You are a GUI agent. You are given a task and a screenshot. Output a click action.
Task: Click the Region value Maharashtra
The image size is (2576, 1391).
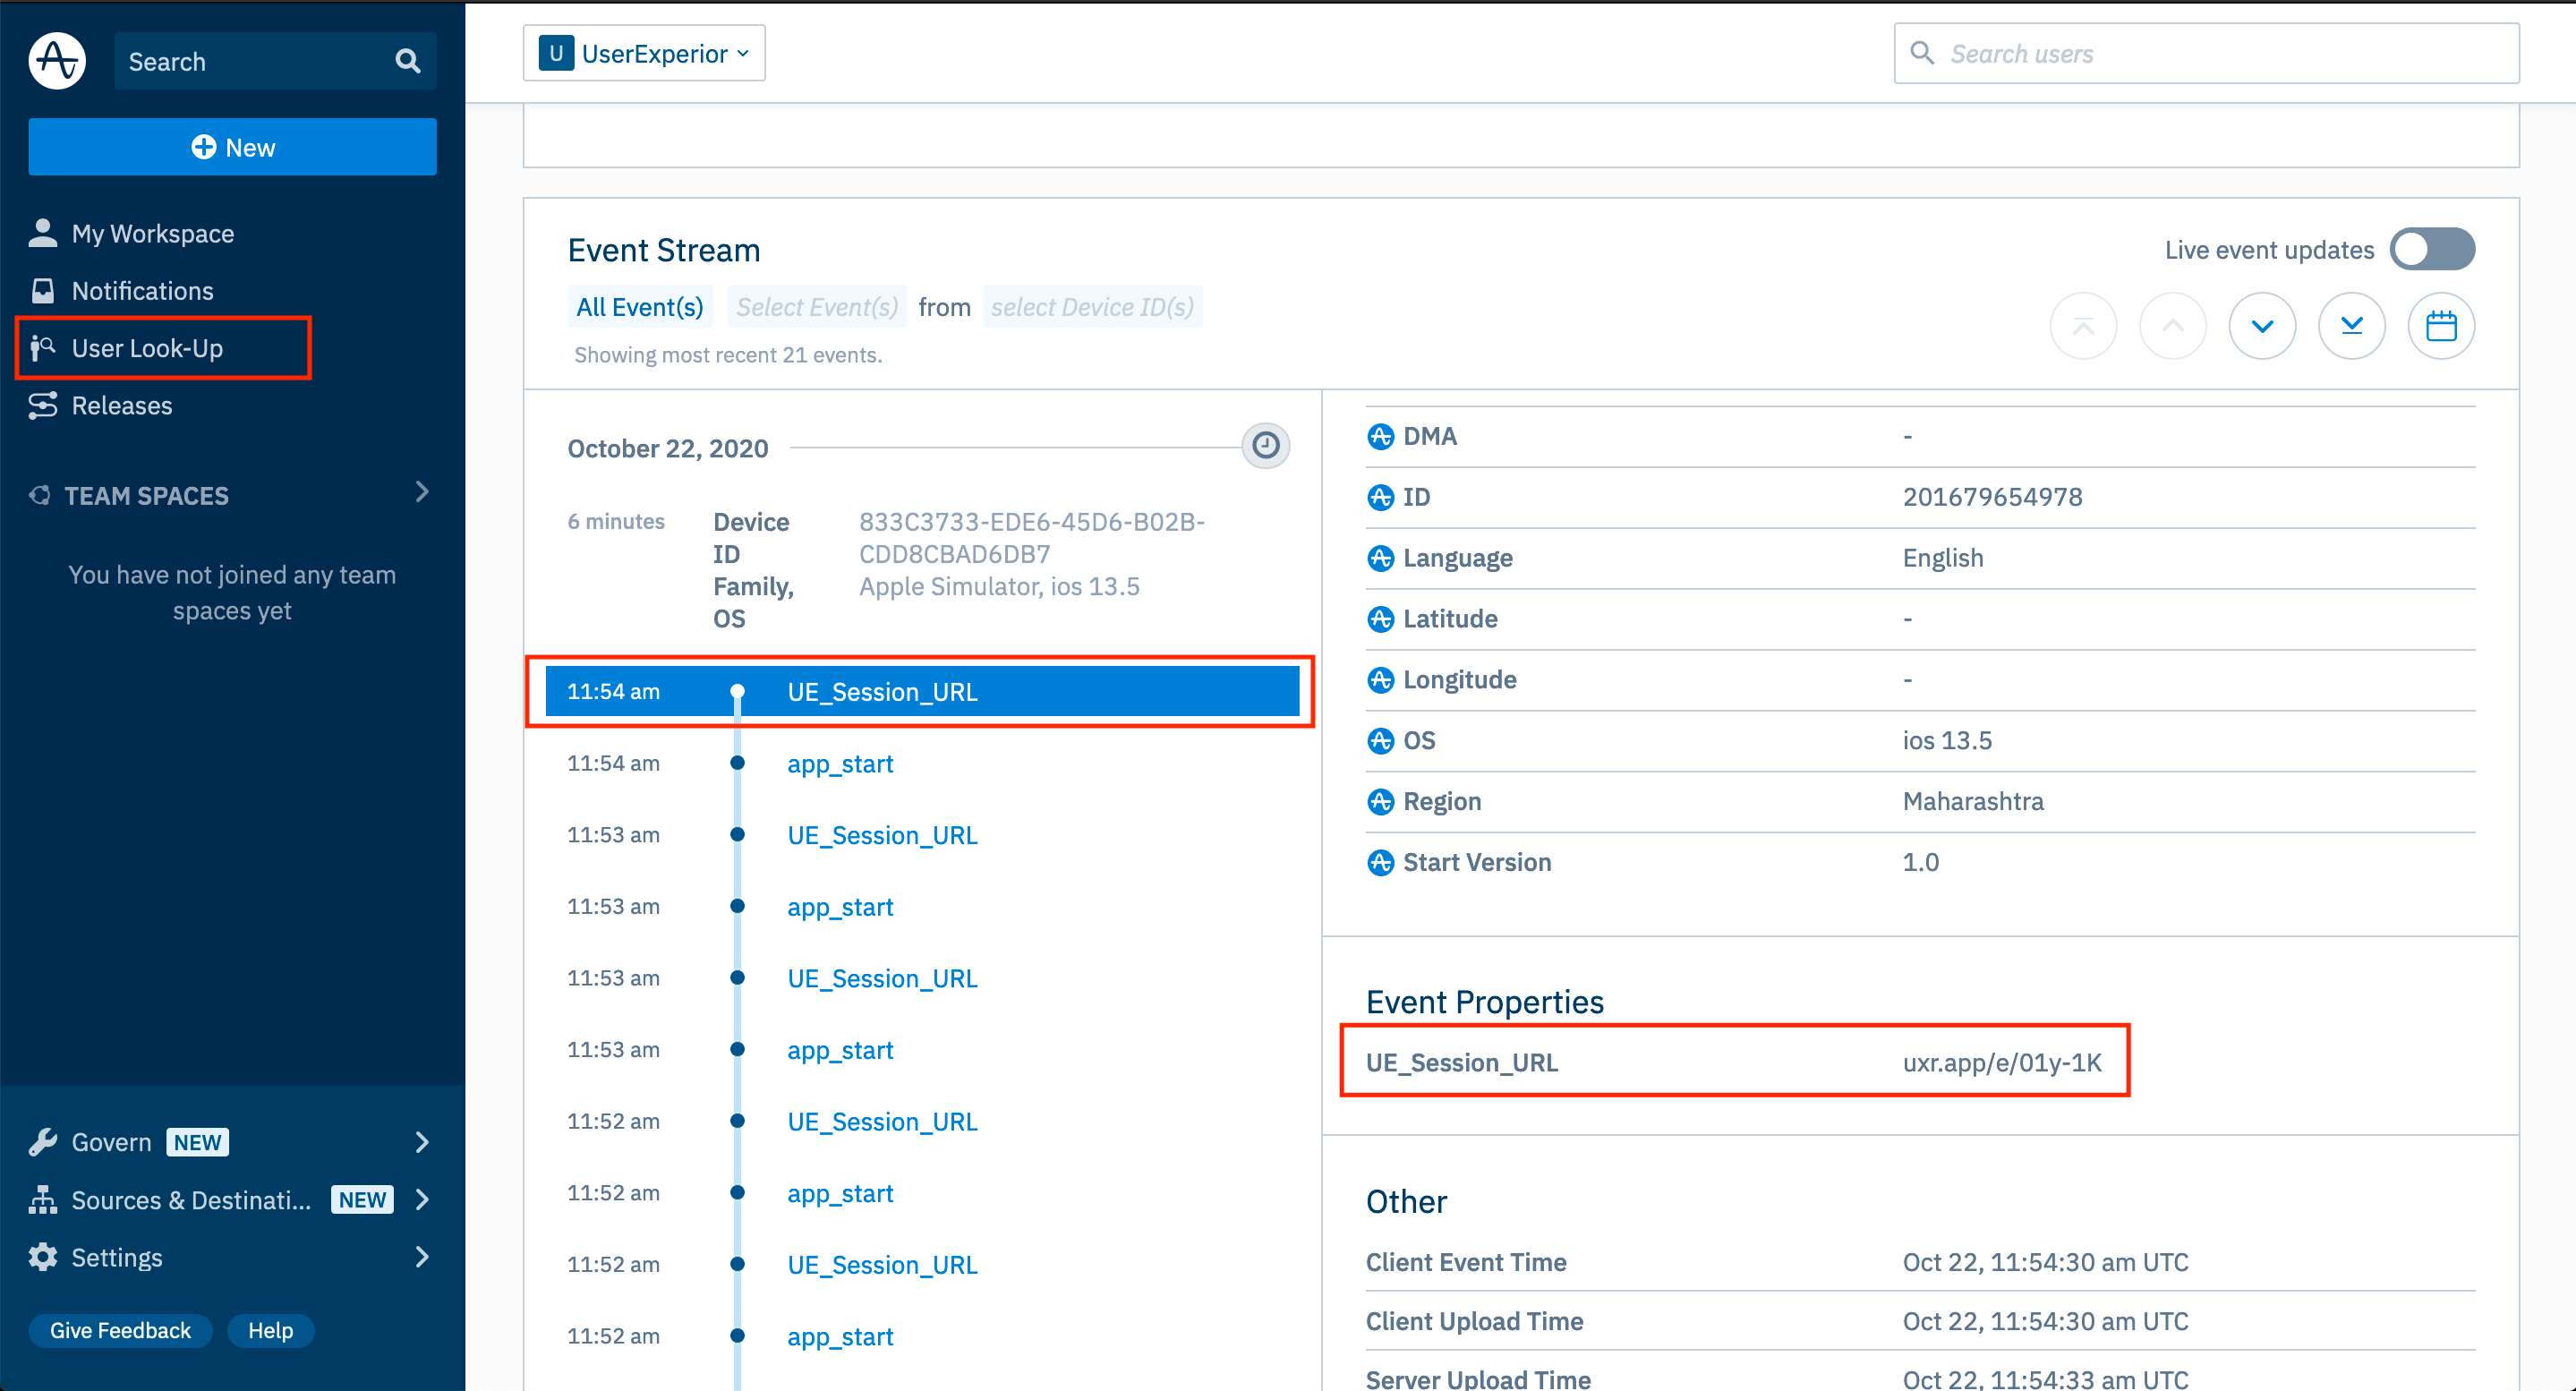[x=1973, y=801]
